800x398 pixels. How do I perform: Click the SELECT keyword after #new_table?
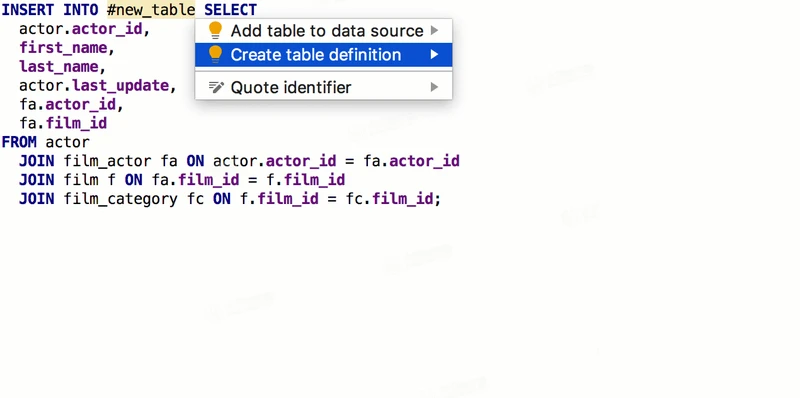click(230, 10)
